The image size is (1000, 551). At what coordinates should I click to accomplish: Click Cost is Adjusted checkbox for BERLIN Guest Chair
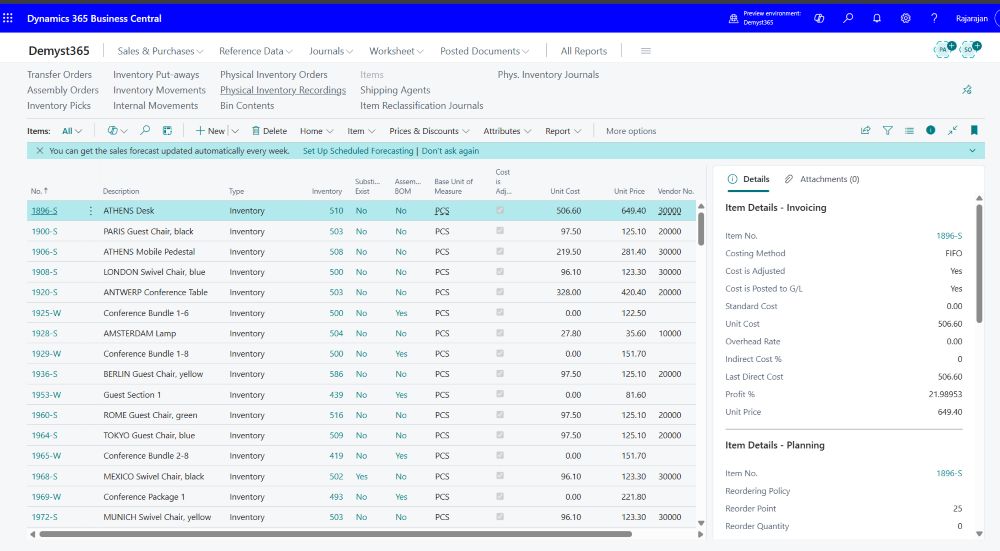[500, 373]
